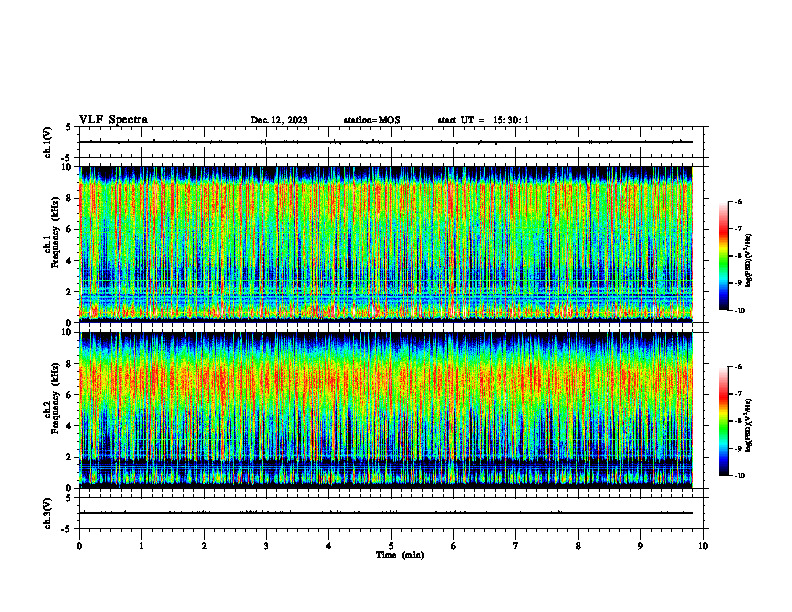This screenshot has width=792, height=612.
Task: Click the ch.2 PSD color bar
Action: pos(723,421)
